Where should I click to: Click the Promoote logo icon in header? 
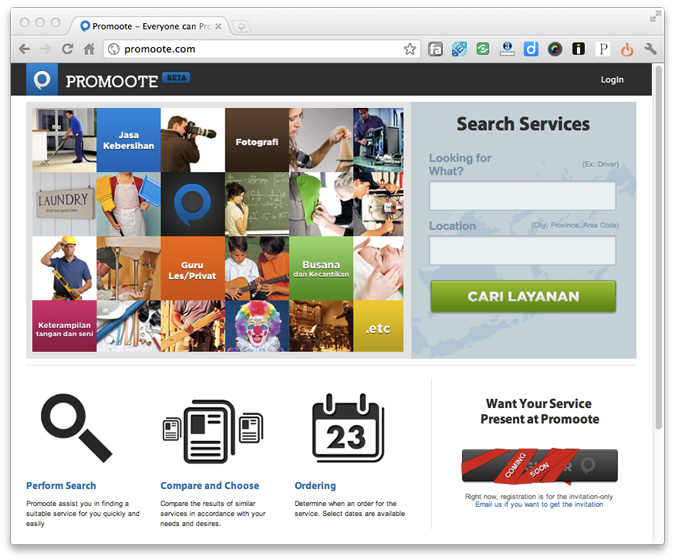tap(42, 80)
